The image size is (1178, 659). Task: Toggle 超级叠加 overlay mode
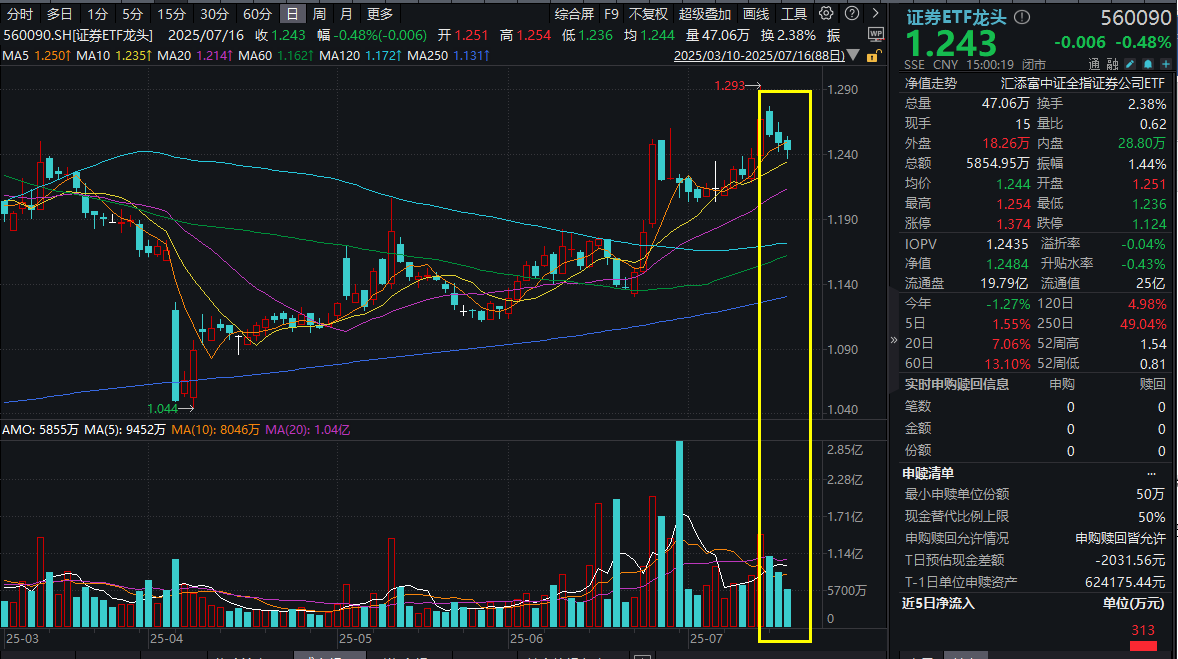(705, 14)
